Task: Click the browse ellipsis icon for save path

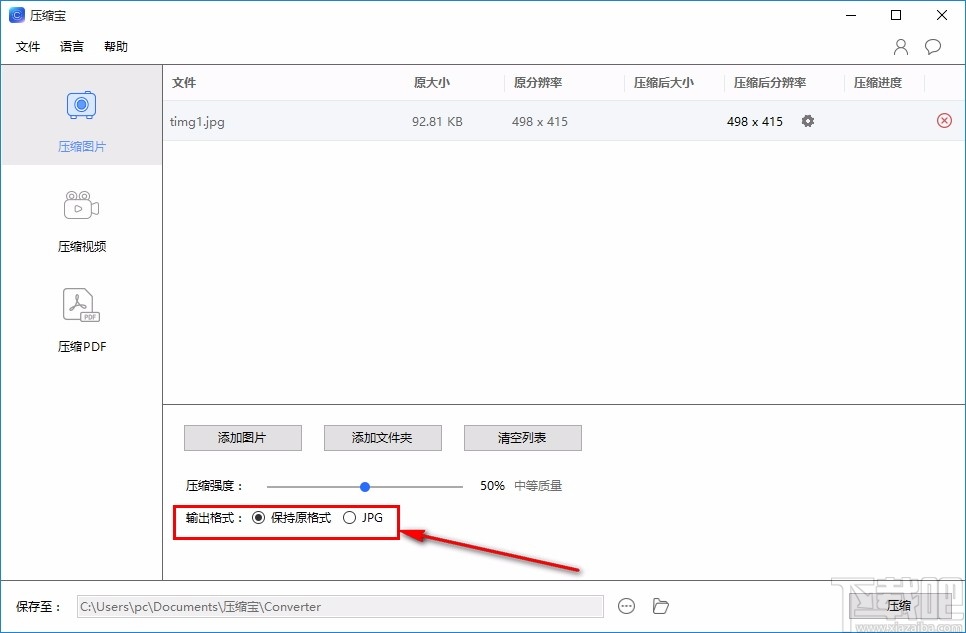Action: 626,606
